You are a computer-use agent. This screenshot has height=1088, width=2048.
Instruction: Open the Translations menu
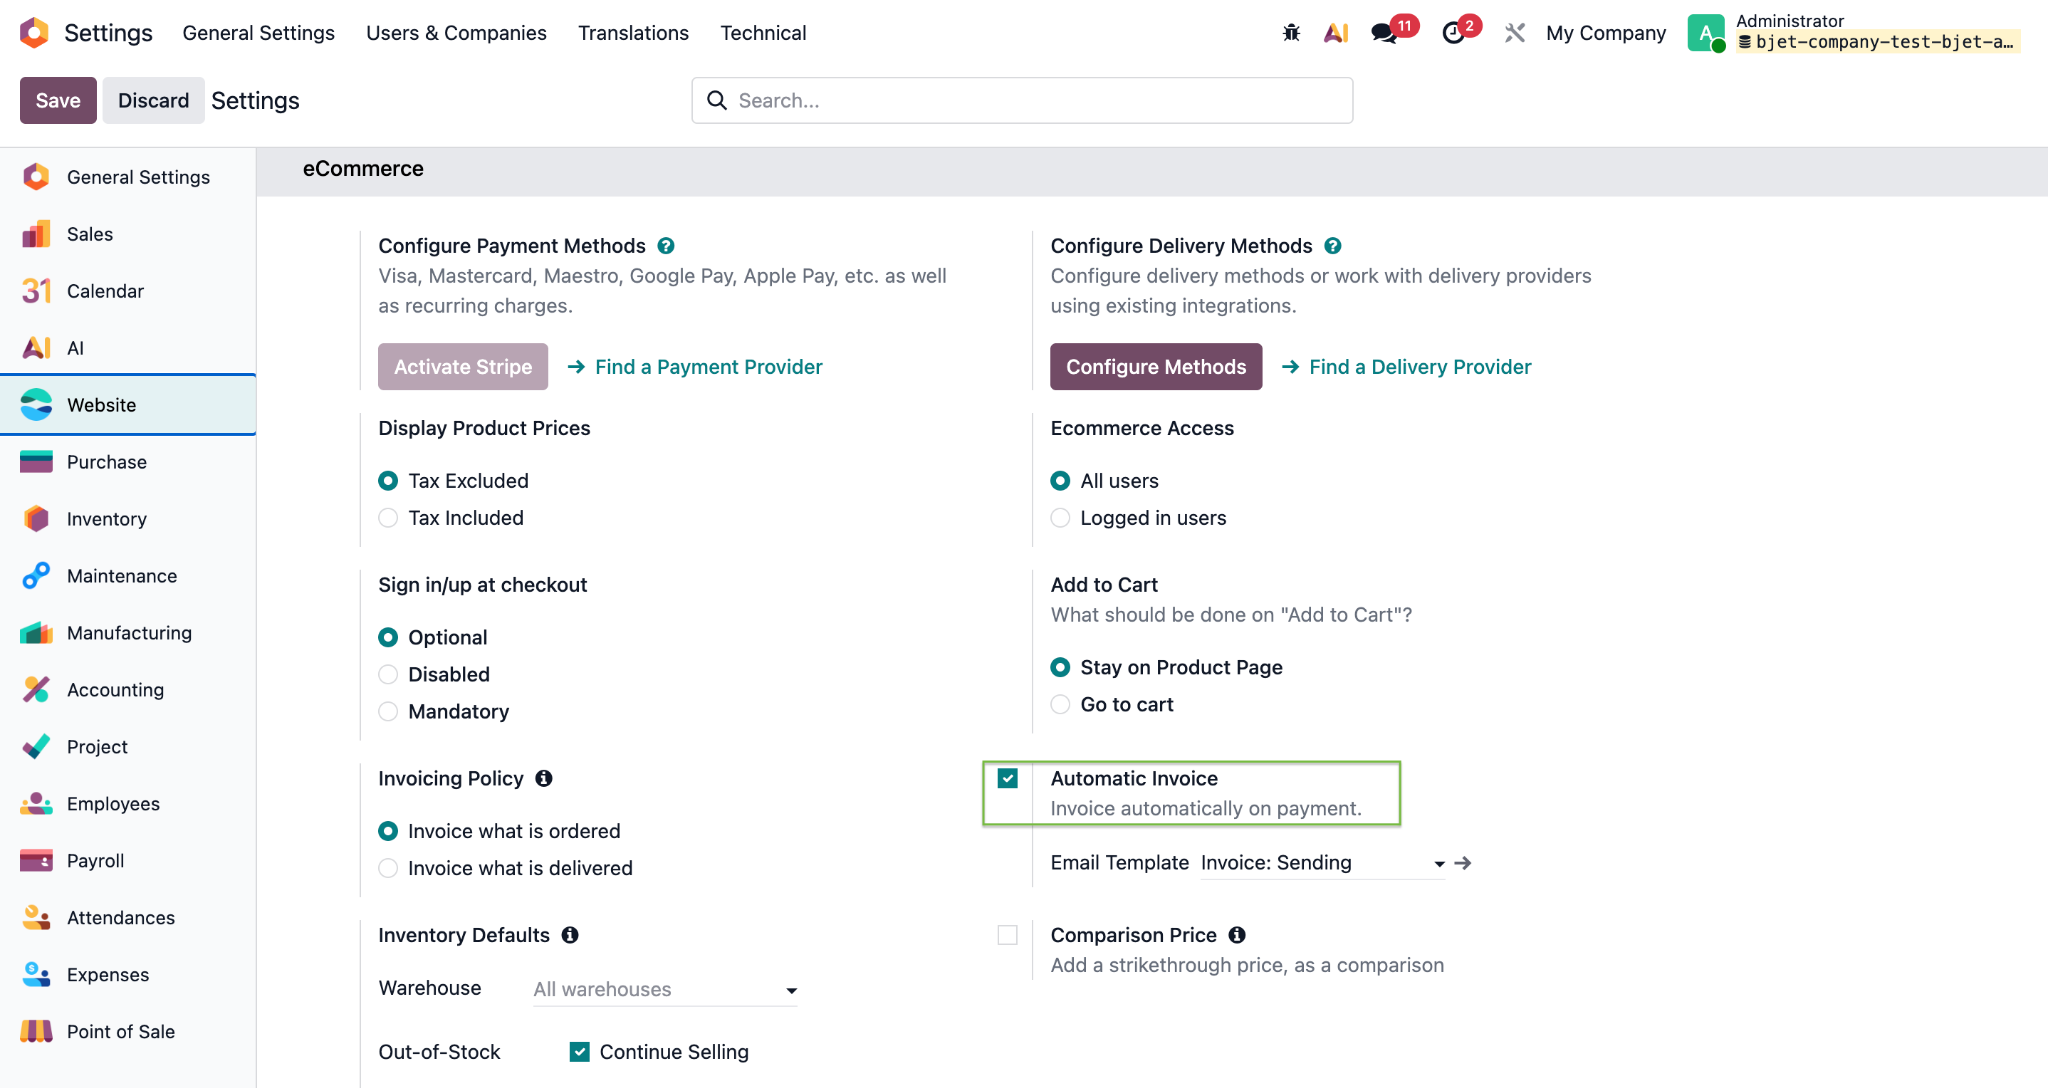pos(633,33)
